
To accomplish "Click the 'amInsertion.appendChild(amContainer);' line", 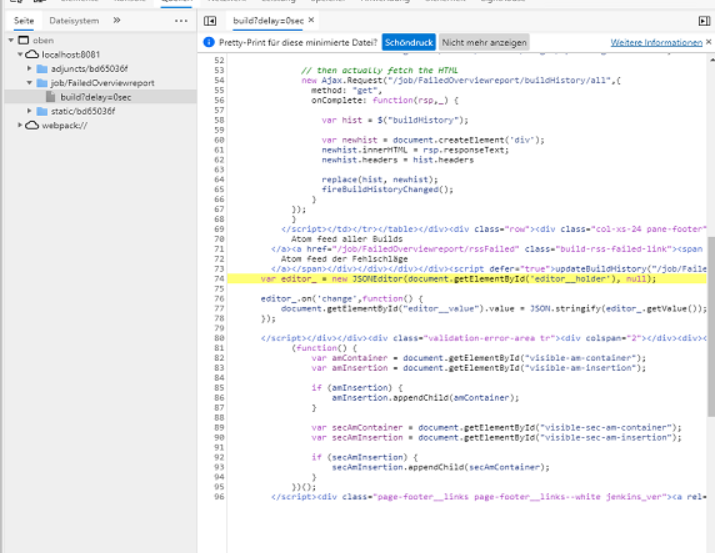I will [425, 398].
